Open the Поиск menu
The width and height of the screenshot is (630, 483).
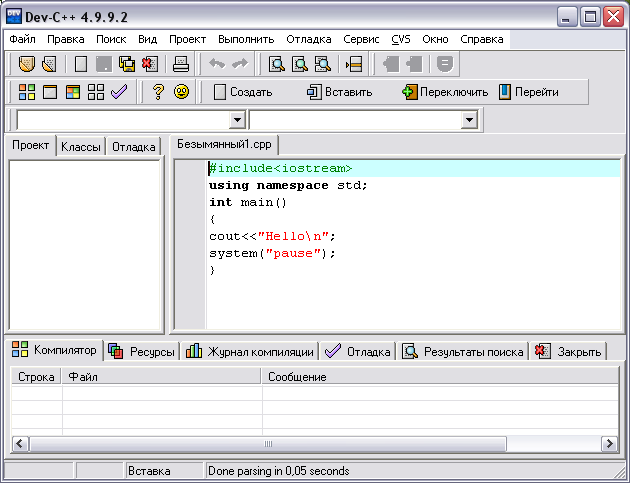pos(111,39)
